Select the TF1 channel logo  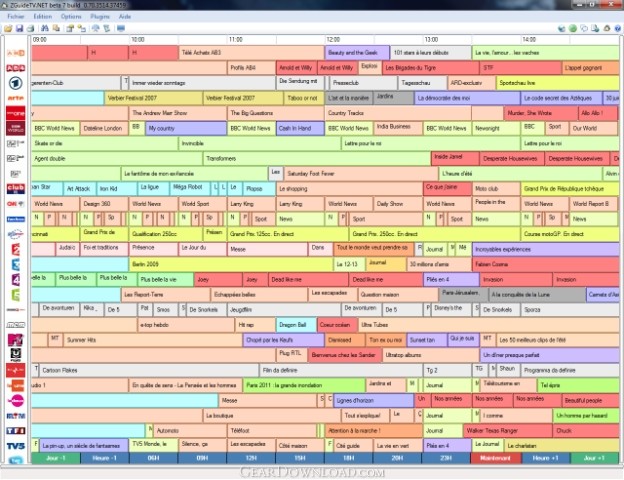pyautogui.click(x=16, y=431)
